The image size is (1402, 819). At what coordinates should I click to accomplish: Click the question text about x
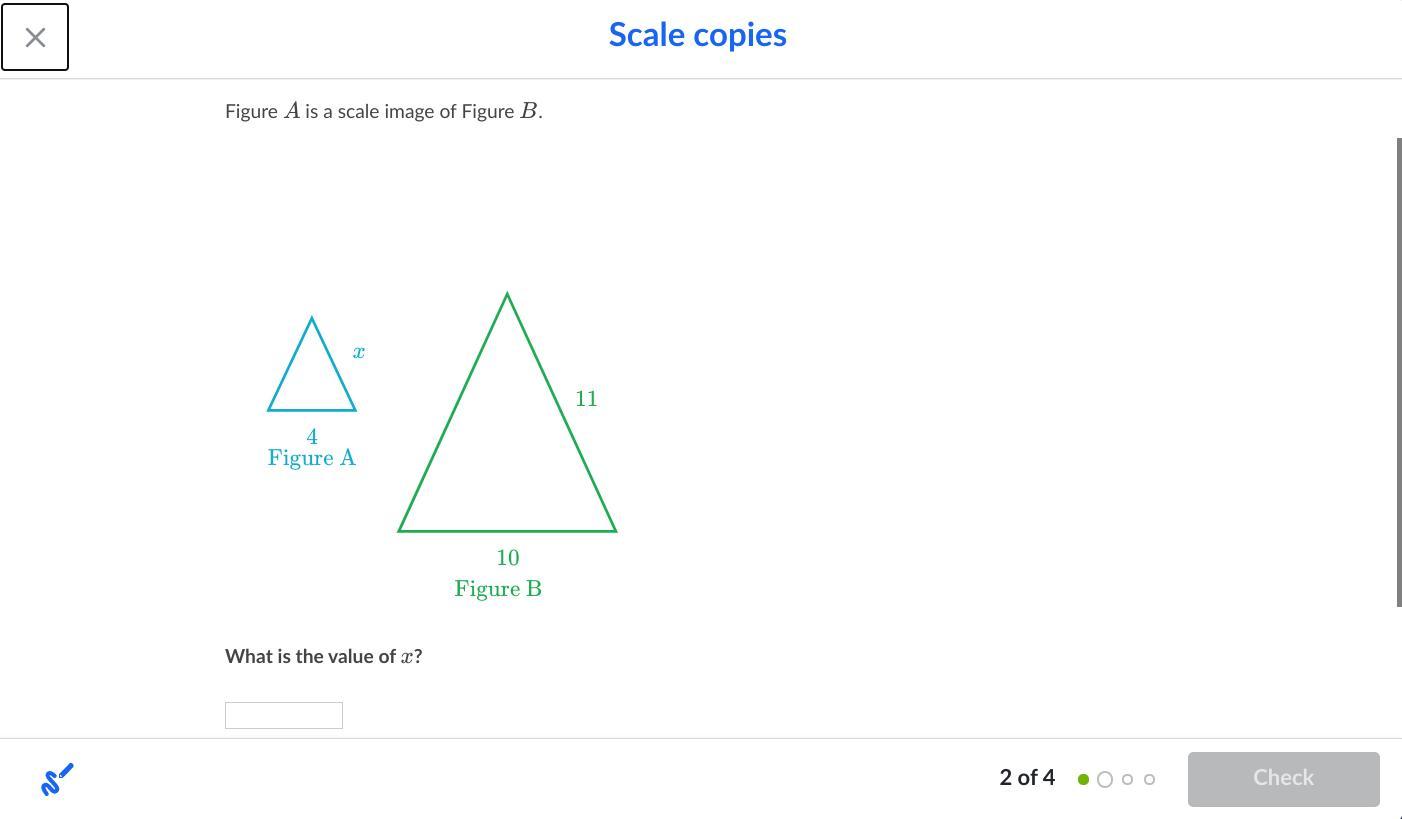(x=323, y=657)
